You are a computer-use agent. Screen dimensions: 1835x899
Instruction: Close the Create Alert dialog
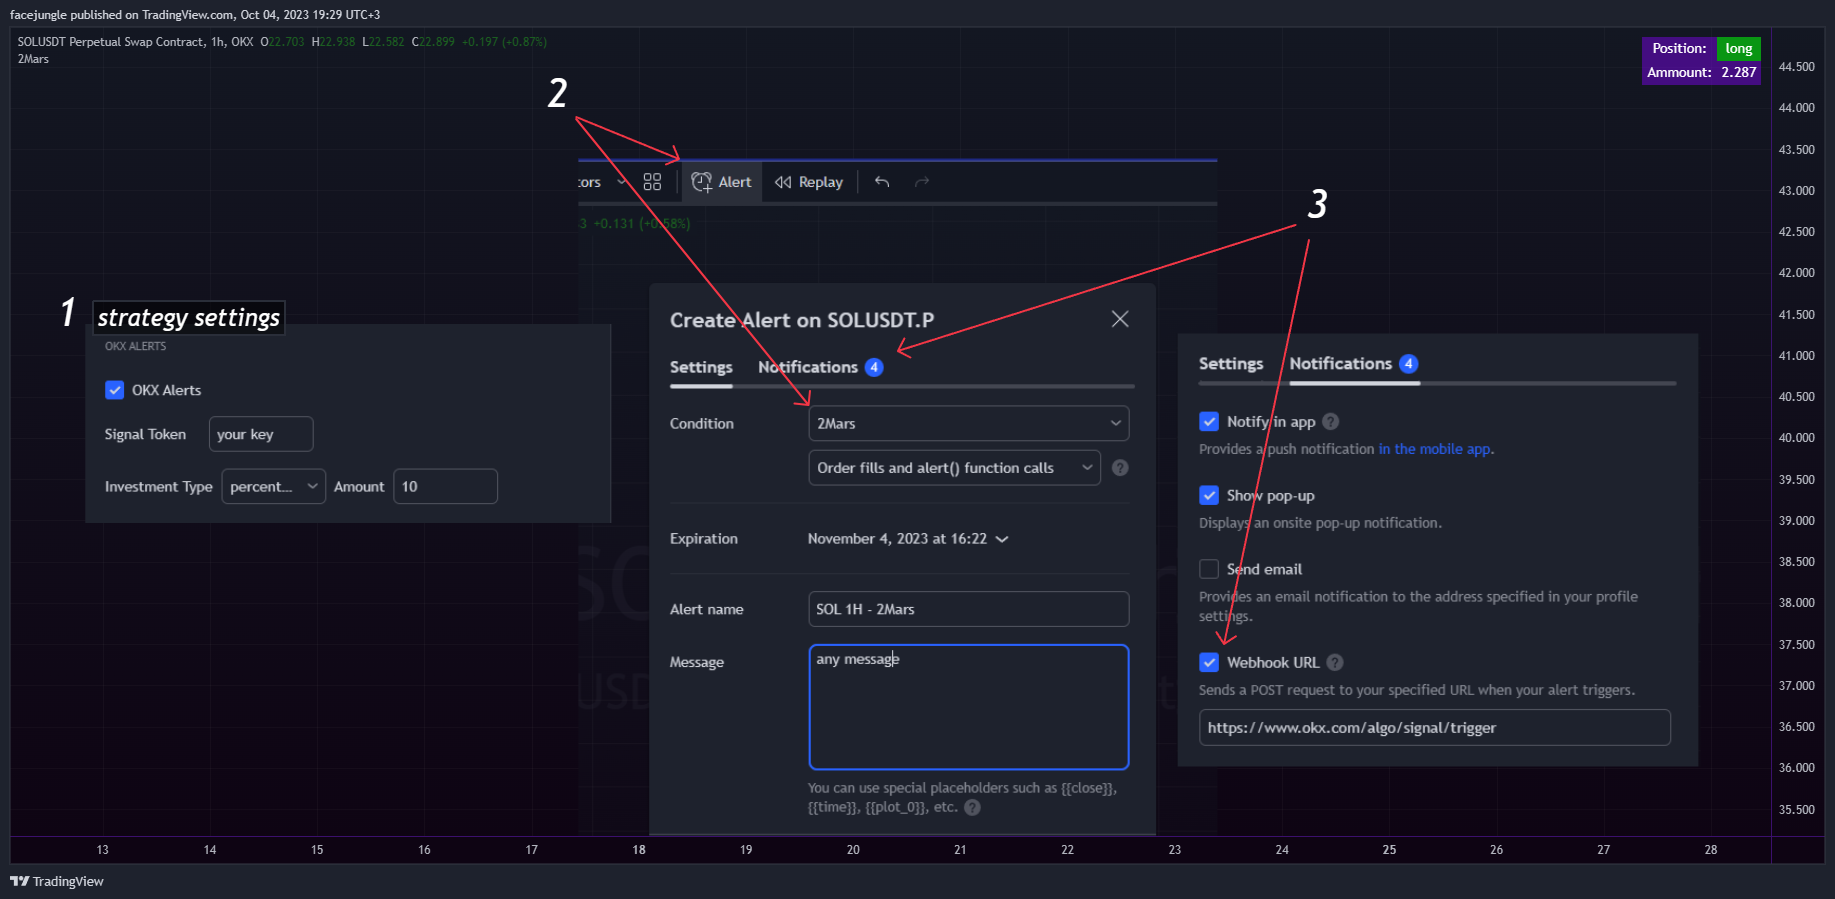pos(1120,319)
